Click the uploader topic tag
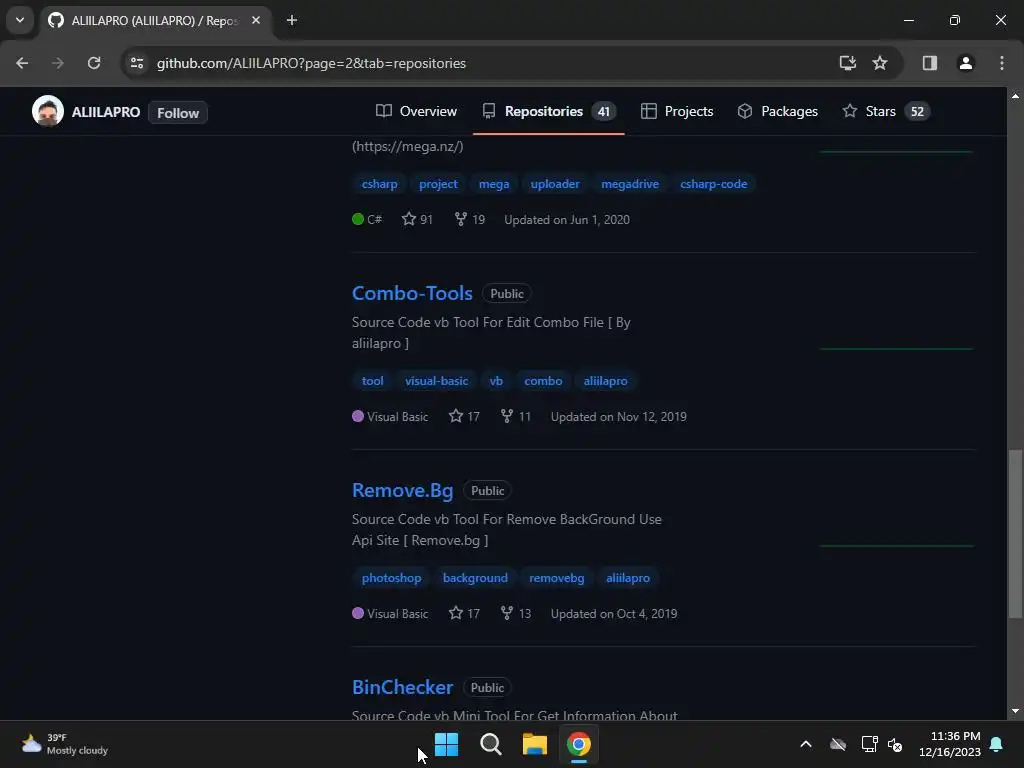Viewport: 1024px width, 768px height. [x=555, y=184]
